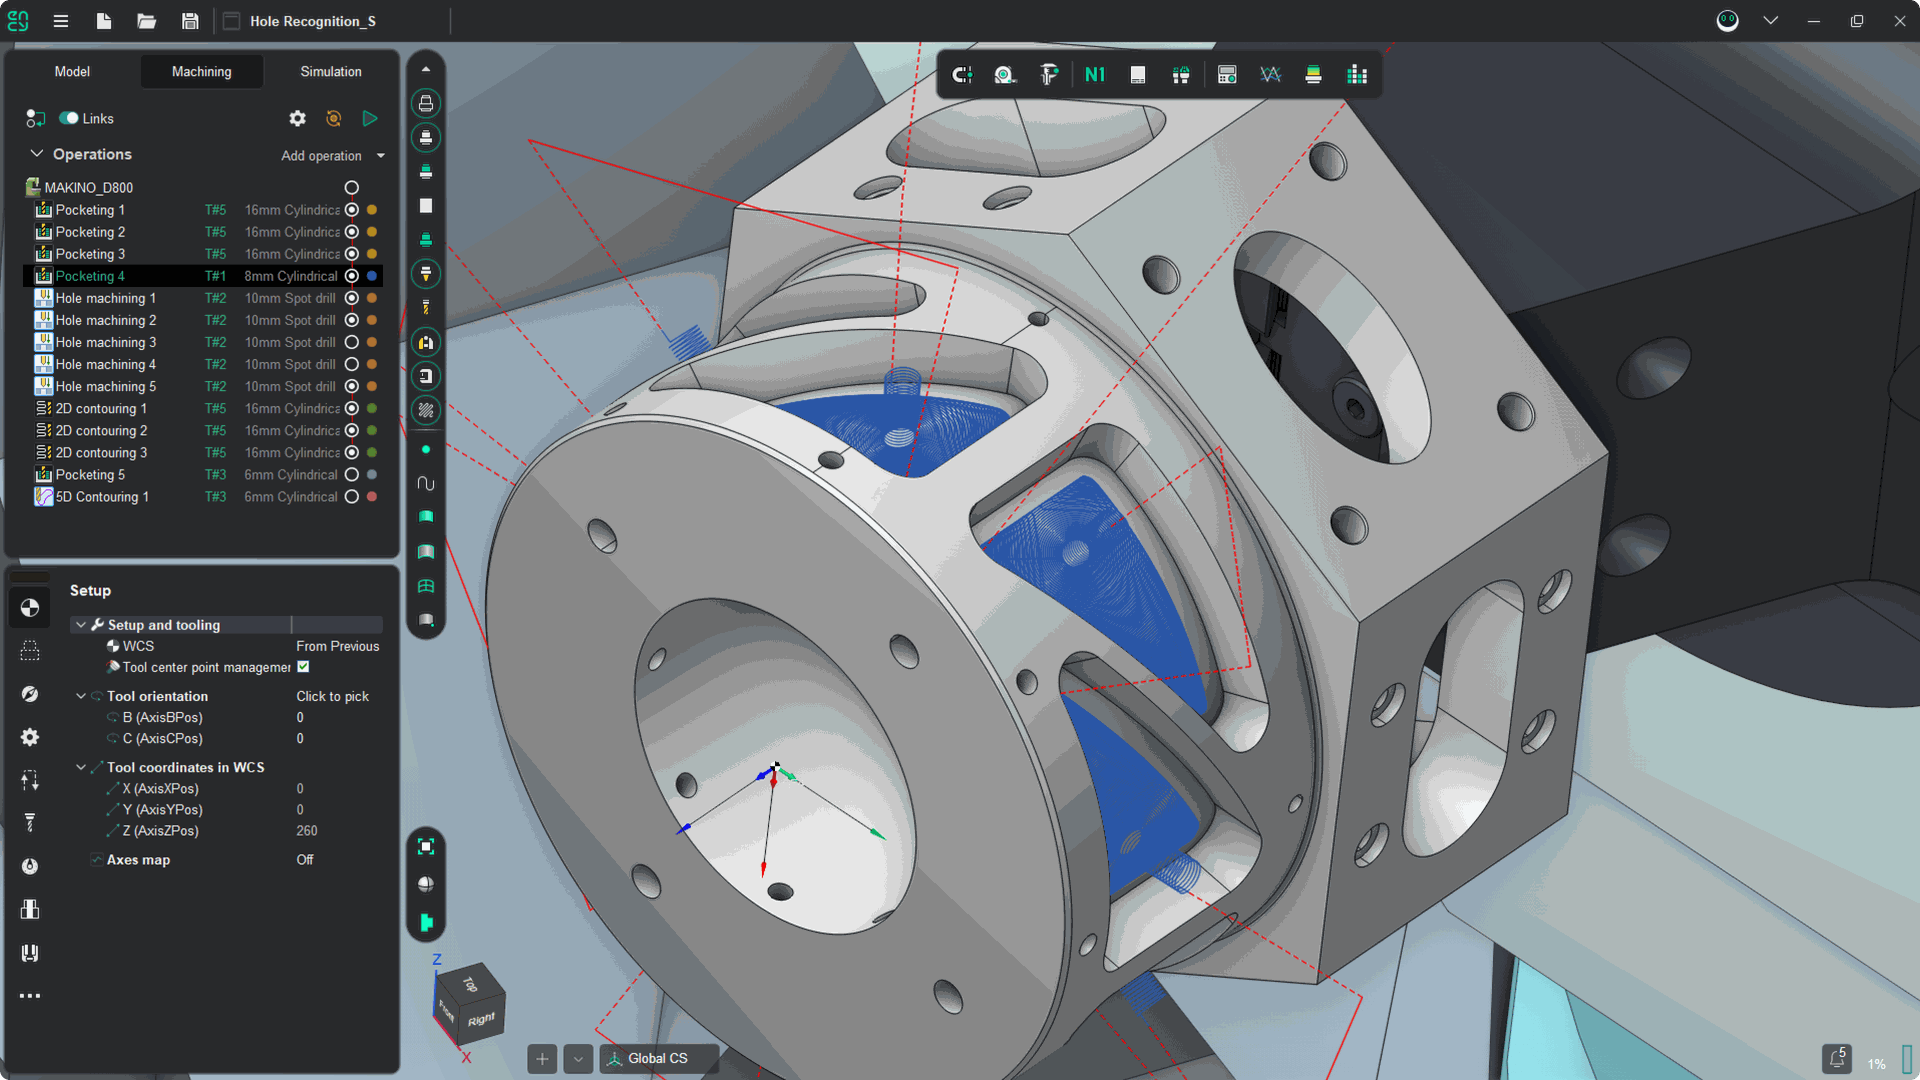
Task: Collapse the Operations section
Action: pos(37,154)
